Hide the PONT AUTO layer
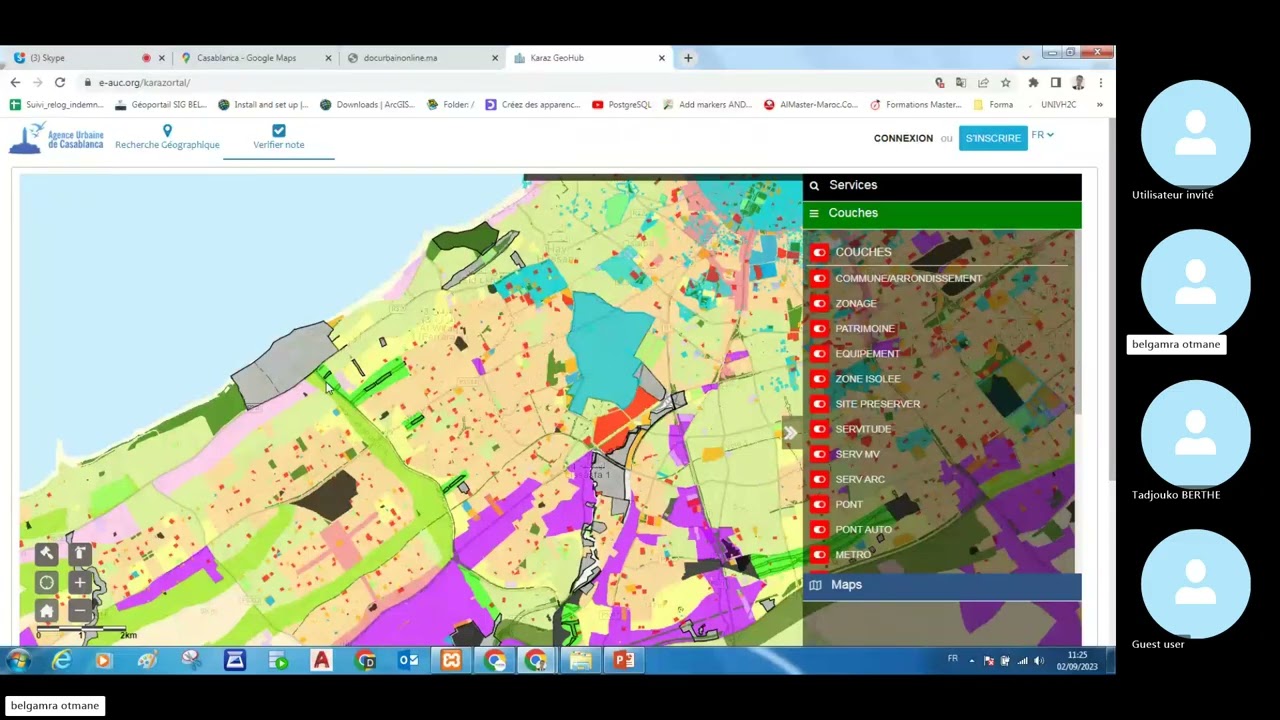This screenshot has height=720, width=1280. [x=820, y=529]
